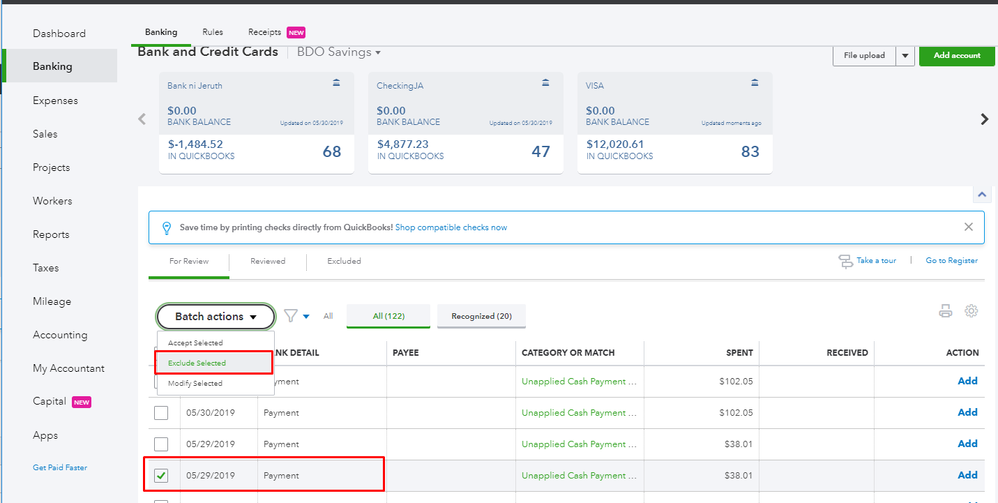Click the Add account button
Image resolution: width=998 pixels, height=503 pixels.
click(957, 56)
